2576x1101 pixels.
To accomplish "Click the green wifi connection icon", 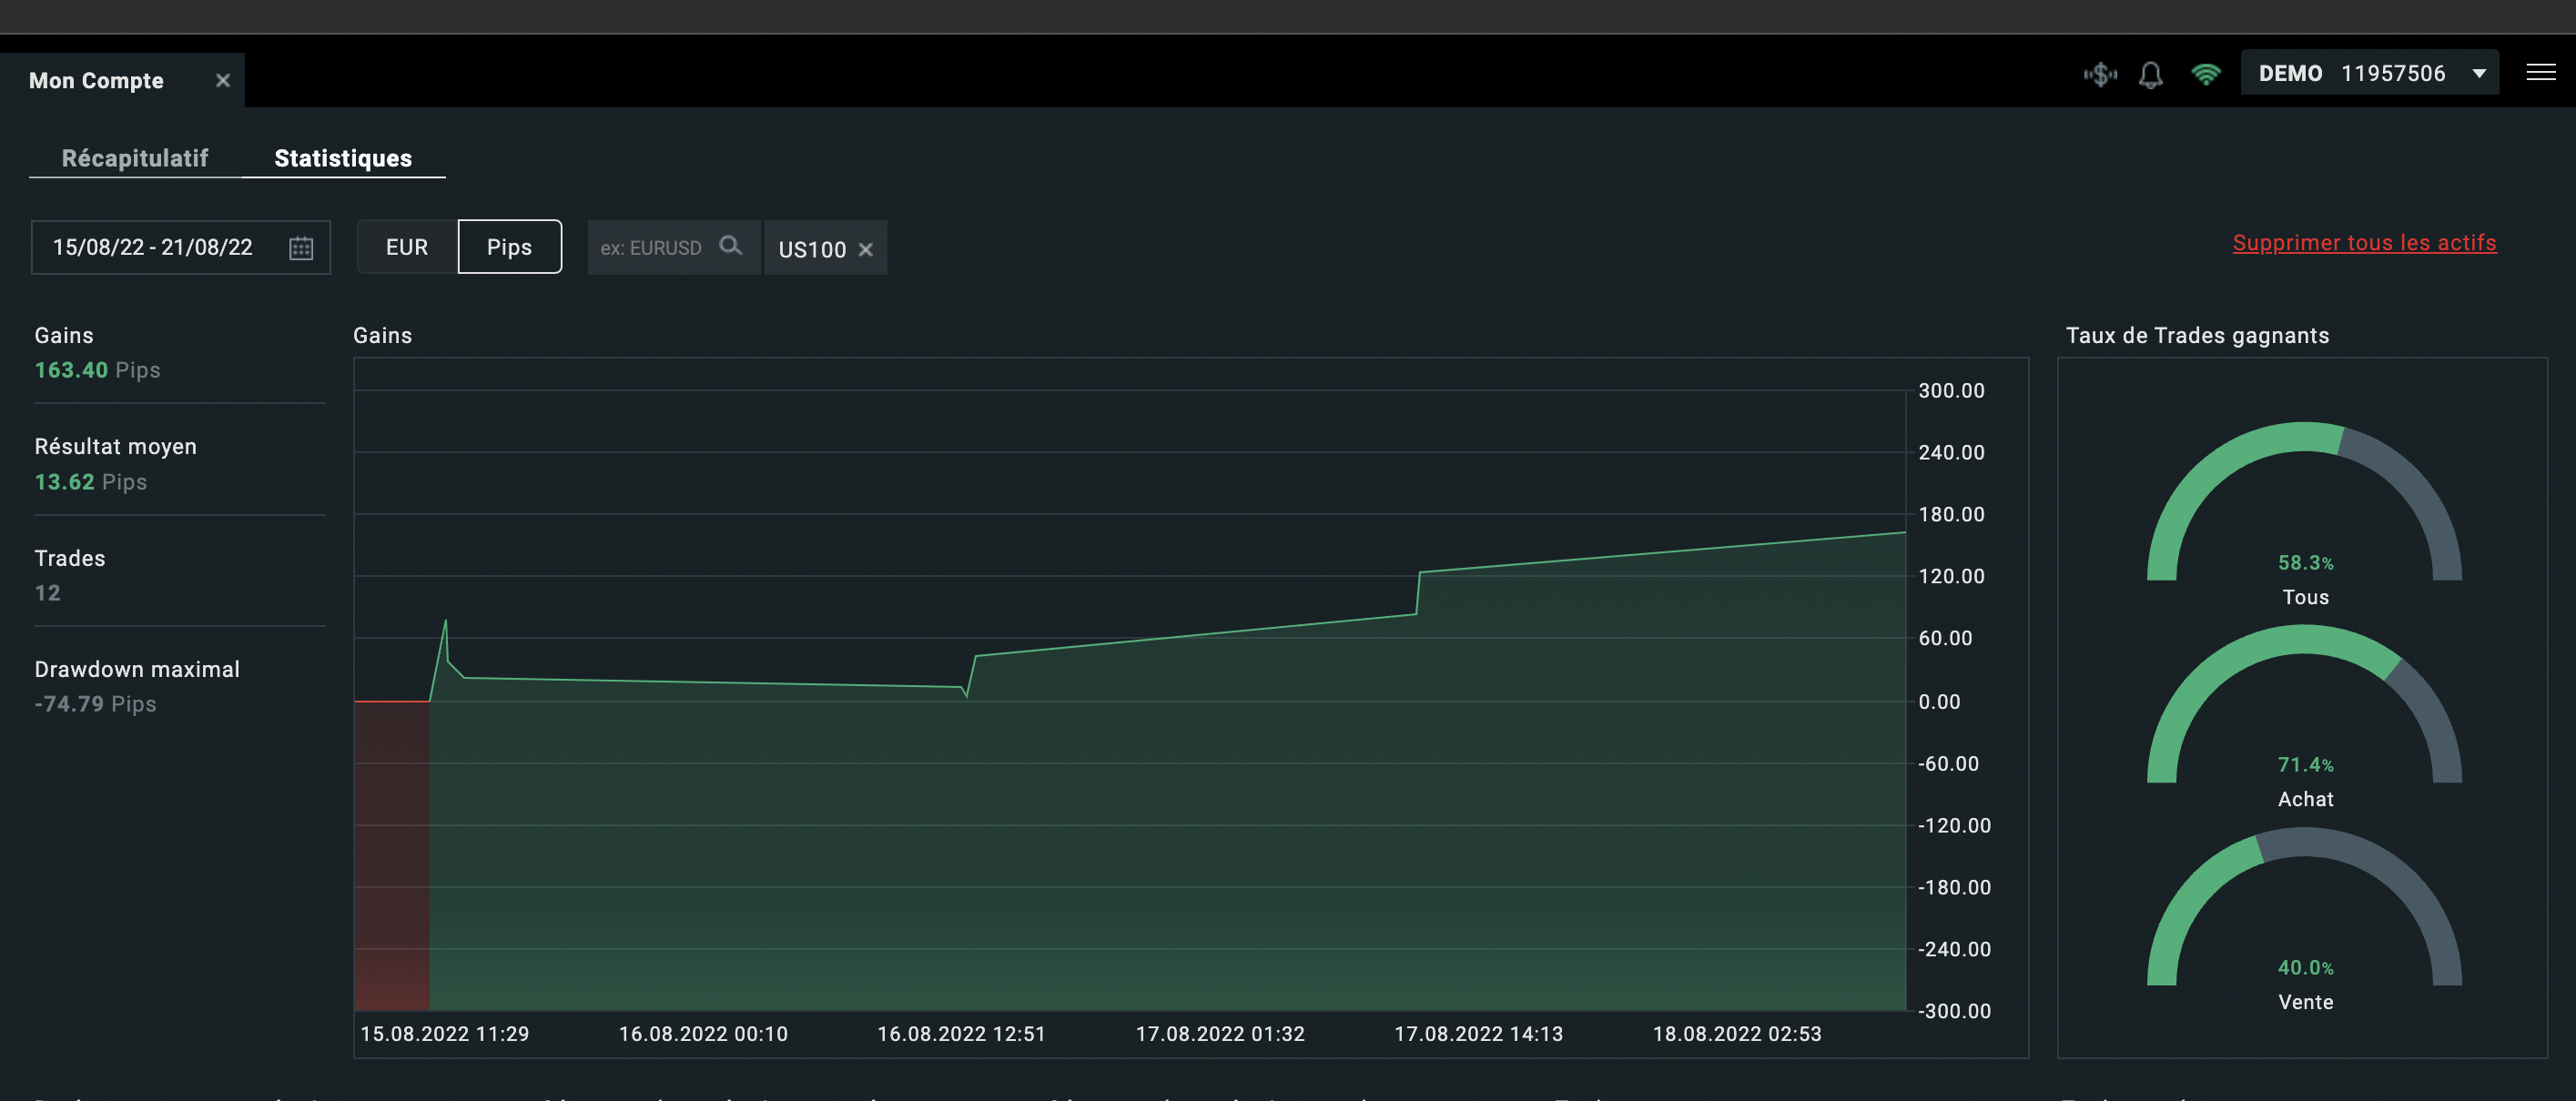I will tap(2205, 74).
